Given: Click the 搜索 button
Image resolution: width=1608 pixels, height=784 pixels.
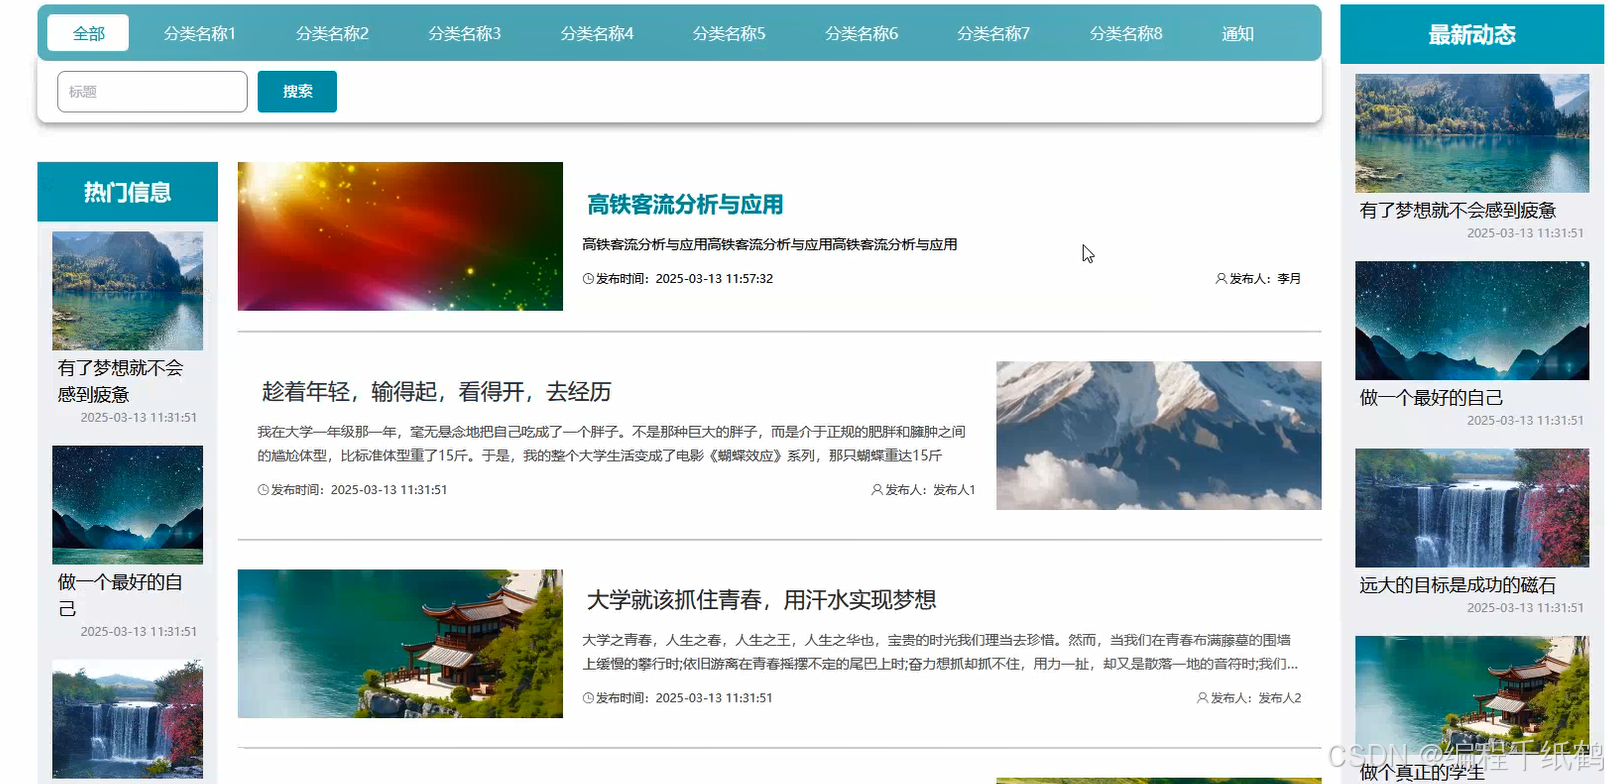Looking at the screenshot, I should click(x=297, y=91).
